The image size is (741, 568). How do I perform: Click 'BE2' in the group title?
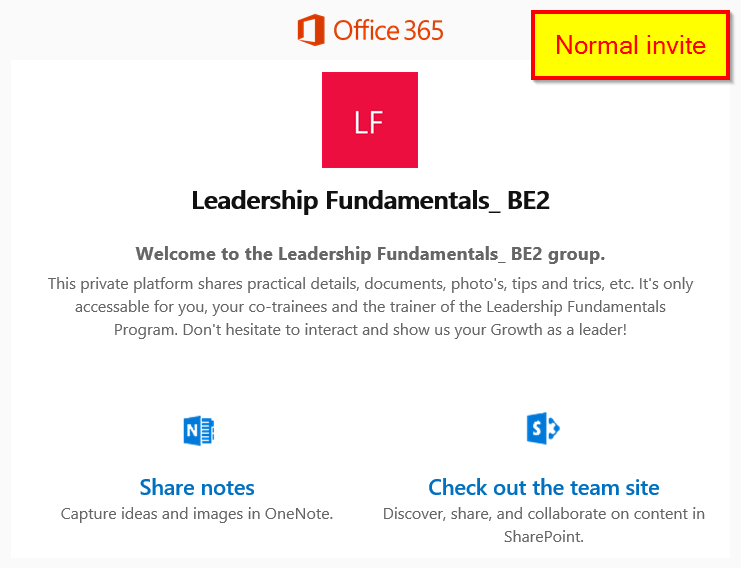point(528,200)
